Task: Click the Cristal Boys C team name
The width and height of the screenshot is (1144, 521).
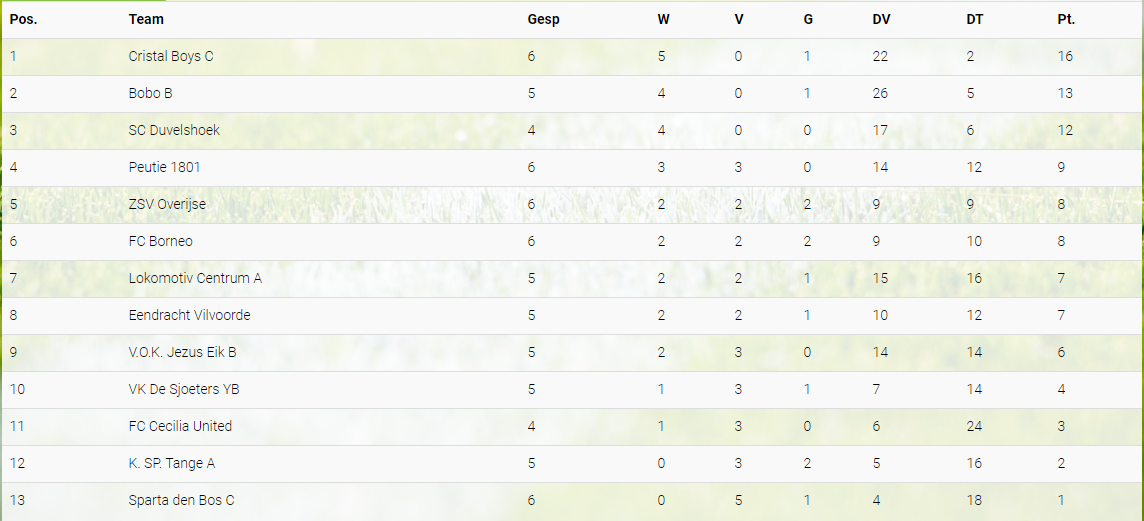Action: [171, 56]
